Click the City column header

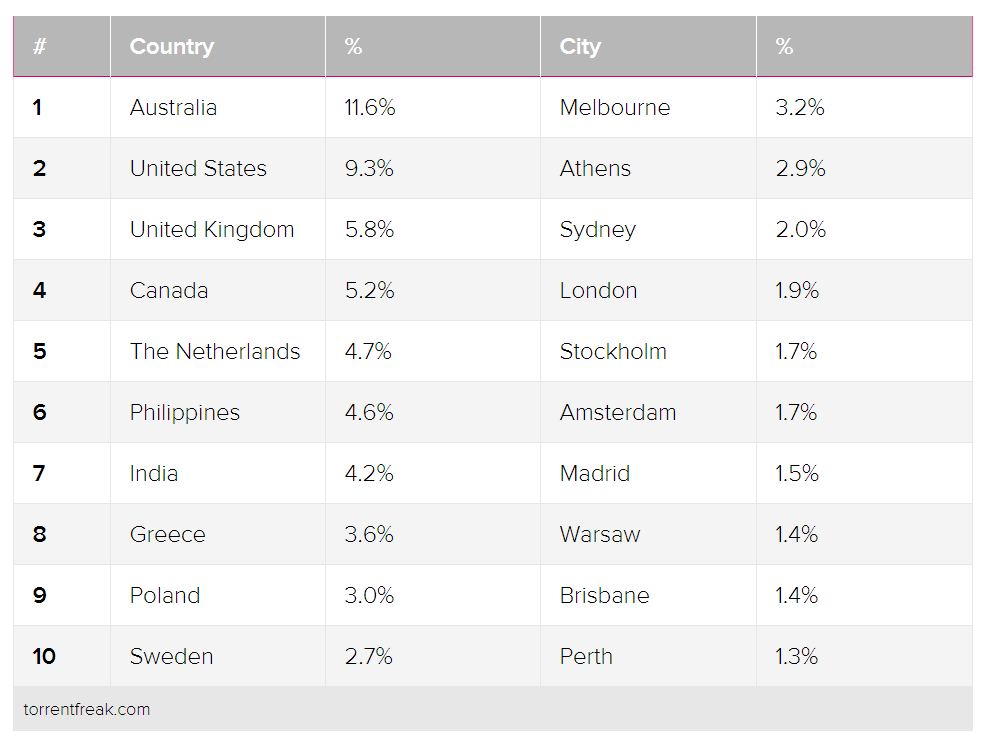pos(580,47)
